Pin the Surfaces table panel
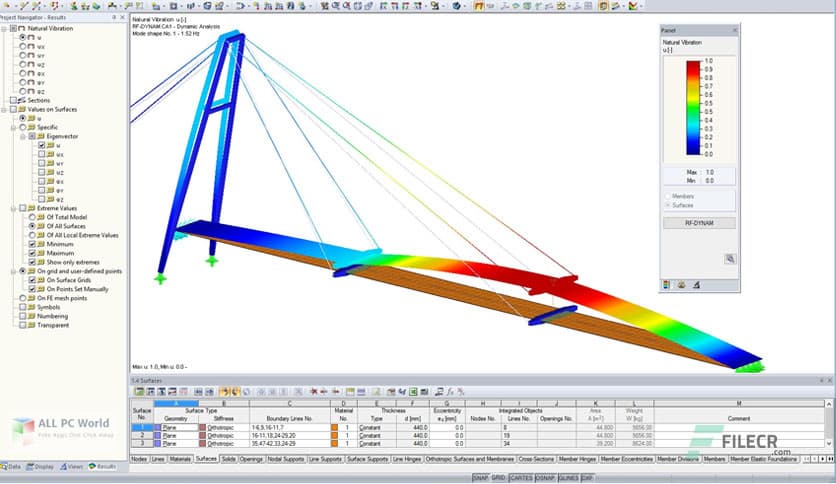This screenshot has width=836, height=484. click(x=822, y=380)
